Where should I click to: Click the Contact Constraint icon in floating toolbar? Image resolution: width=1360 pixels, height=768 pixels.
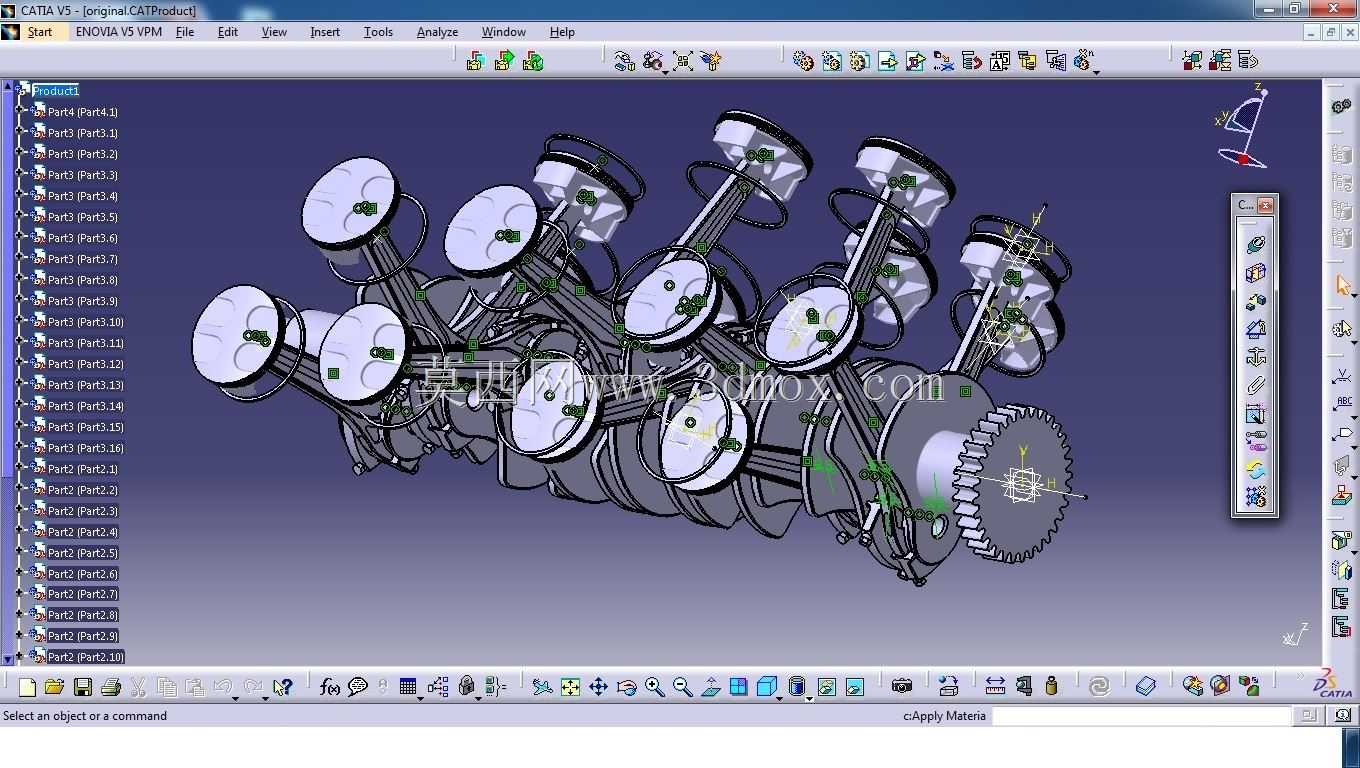(x=1256, y=272)
